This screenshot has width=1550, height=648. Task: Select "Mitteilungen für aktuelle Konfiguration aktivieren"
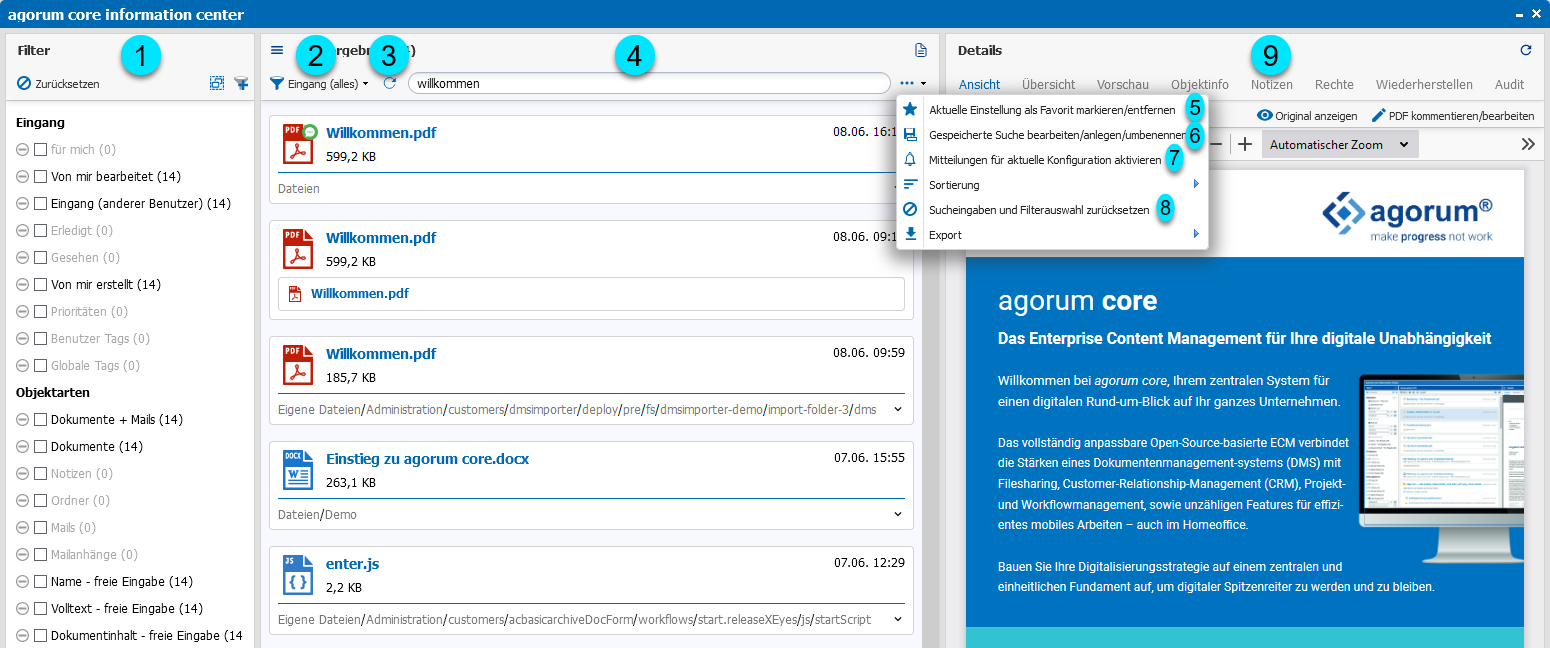(1052, 160)
